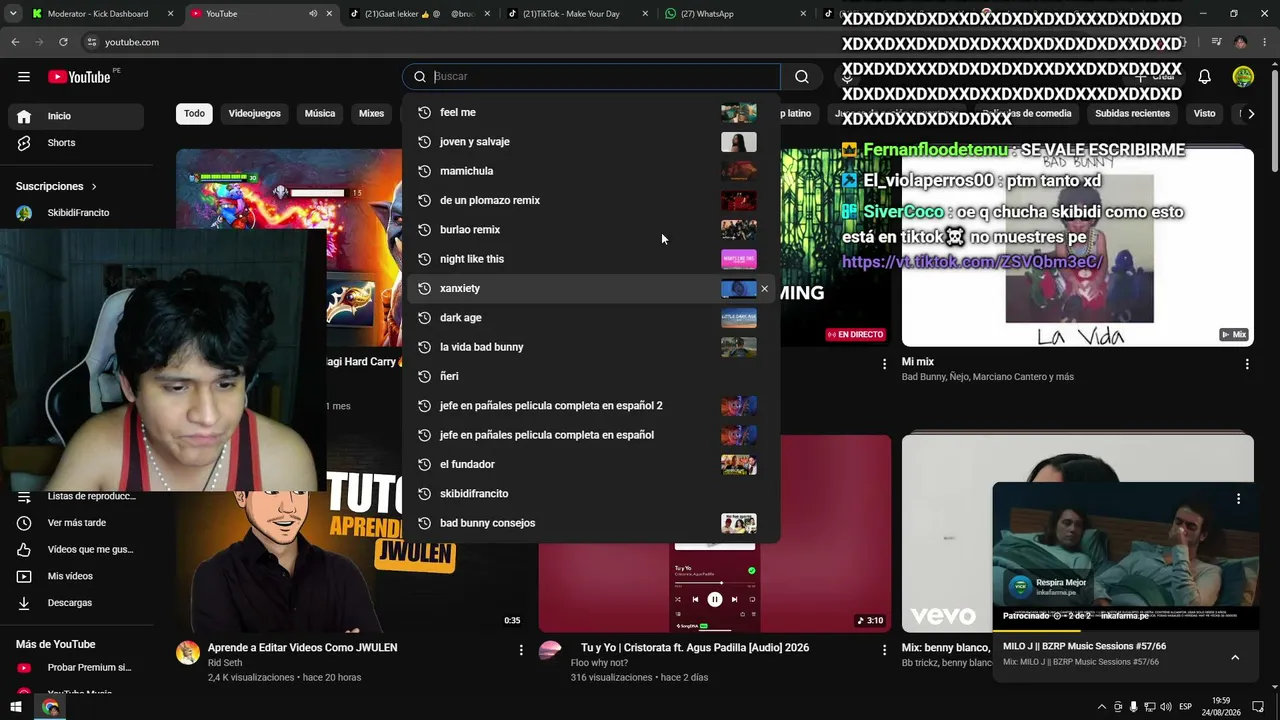
Task: Click Probar Premium in sidebar
Action: click(x=76, y=668)
